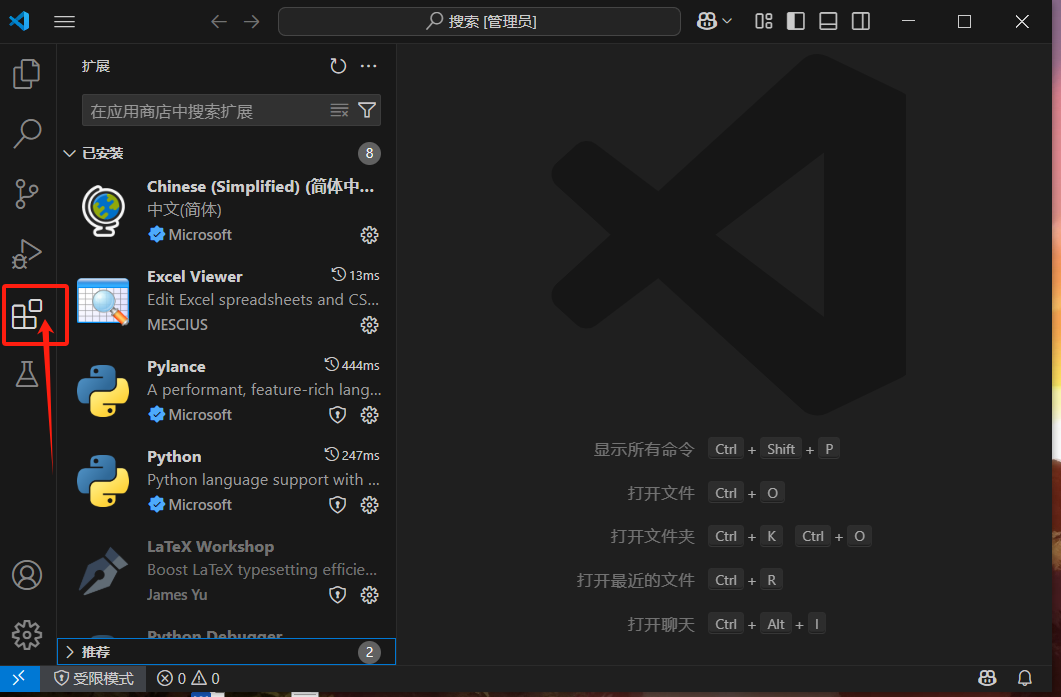Open the customize layout icon
The height and width of the screenshot is (697, 1061).
(764, 22)
